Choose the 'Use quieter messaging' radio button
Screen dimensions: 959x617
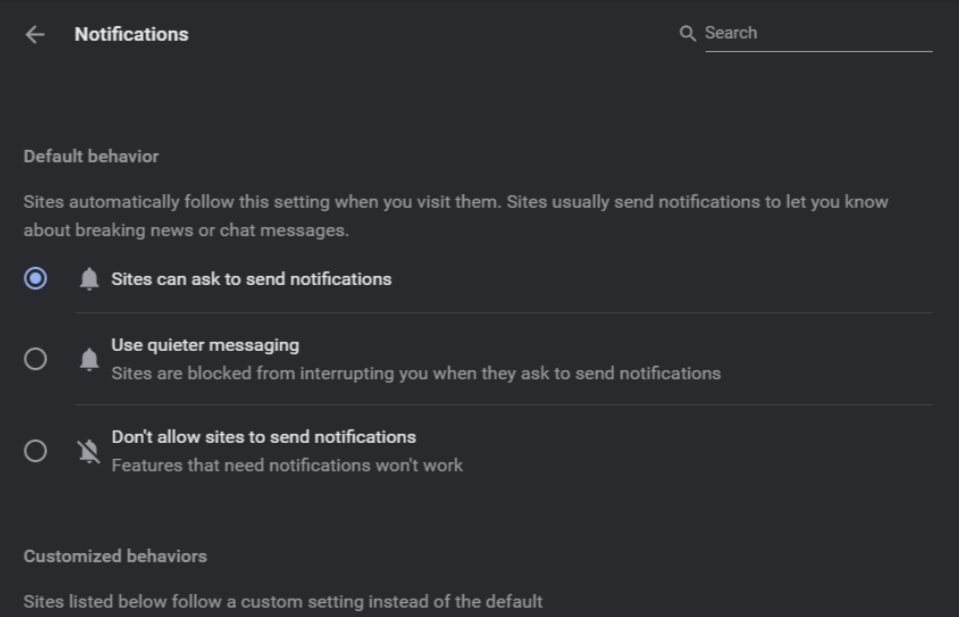tap(35, 359)
